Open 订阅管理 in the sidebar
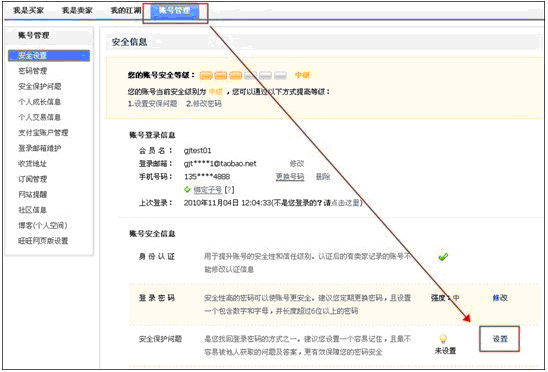The width and height of the screenshot is (548, 372). pyautogui.click(x=33, y=179)
